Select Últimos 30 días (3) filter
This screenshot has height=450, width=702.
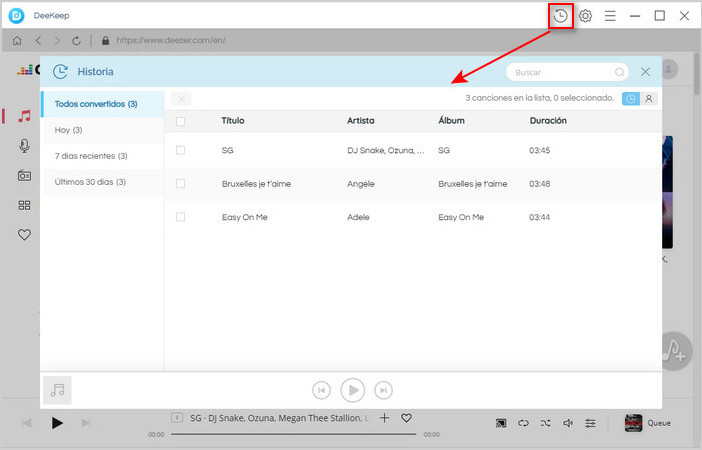click(x=103, y=182)
